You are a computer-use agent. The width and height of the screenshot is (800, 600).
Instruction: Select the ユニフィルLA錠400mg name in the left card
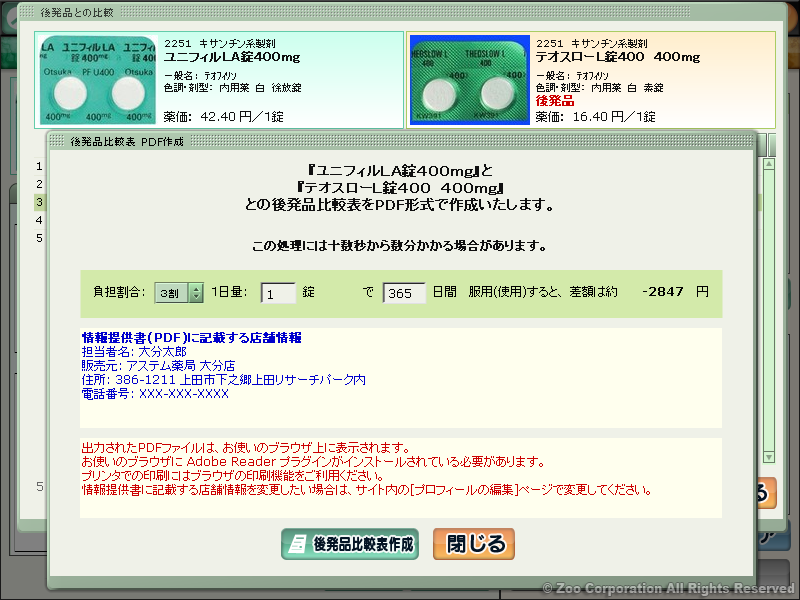(x=232, y=57)
